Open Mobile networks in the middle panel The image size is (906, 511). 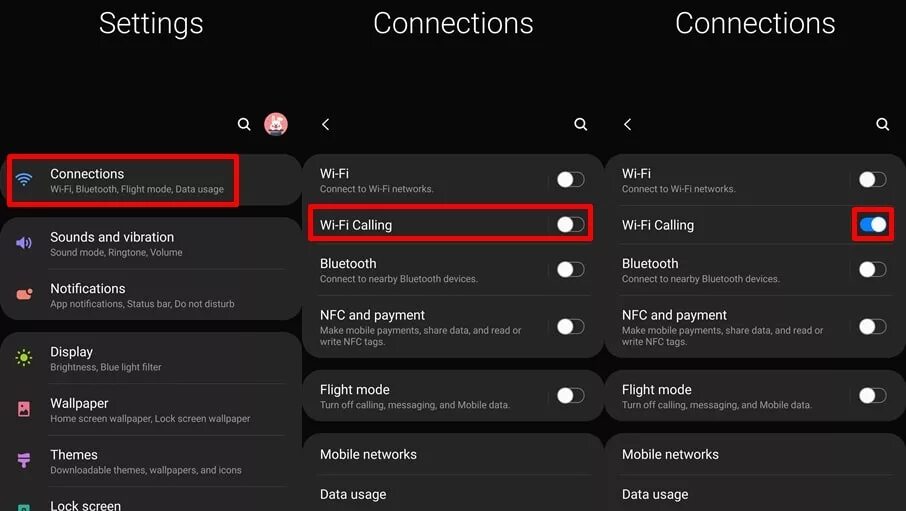(452, 454)
